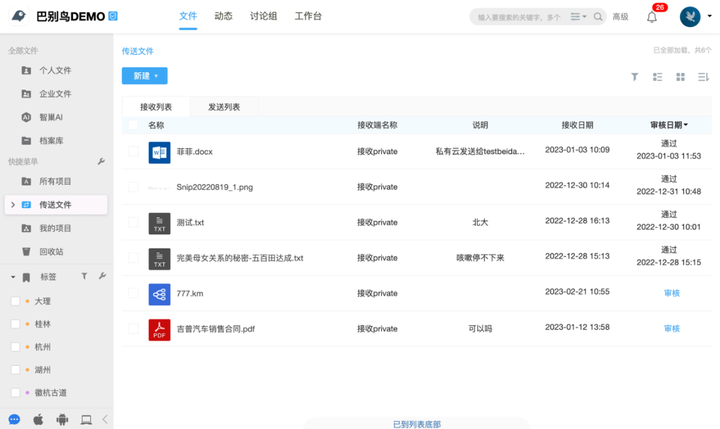Viewport: 720px width, 429px height.
Task: Click 审核 link for 777.km
Action: (x=672, y=293)
